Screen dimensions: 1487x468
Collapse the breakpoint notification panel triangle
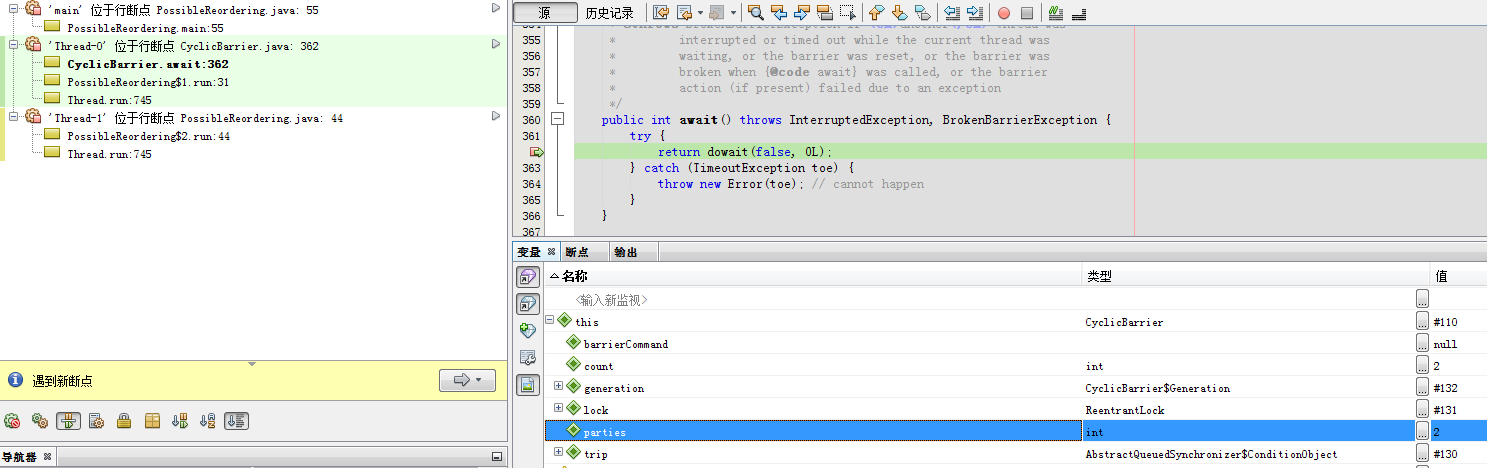252,364
